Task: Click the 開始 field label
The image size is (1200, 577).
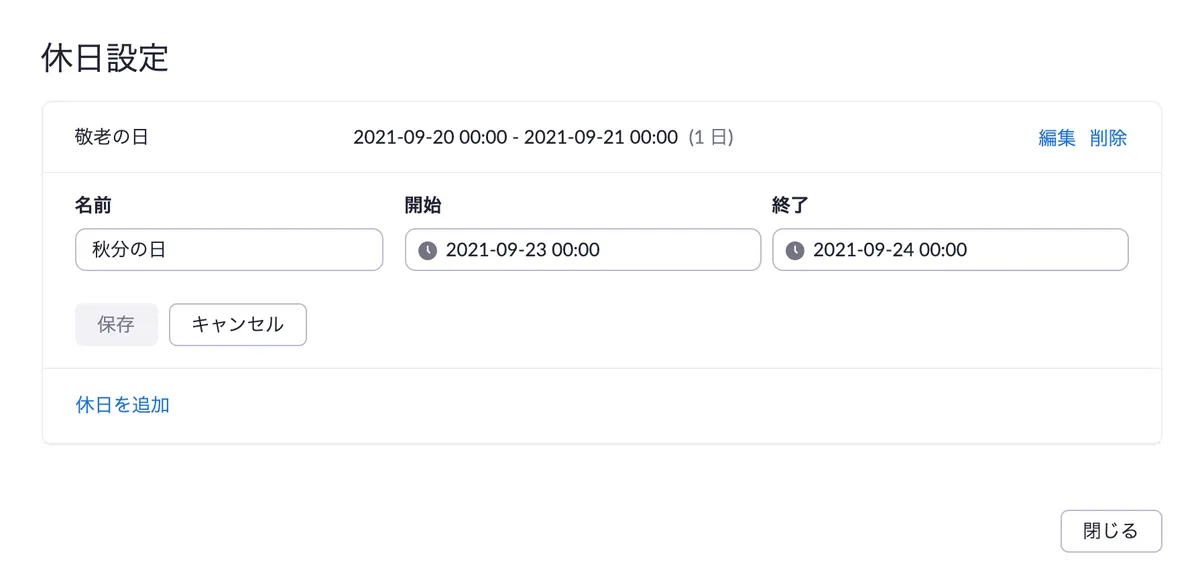Action: click(423, 206)
